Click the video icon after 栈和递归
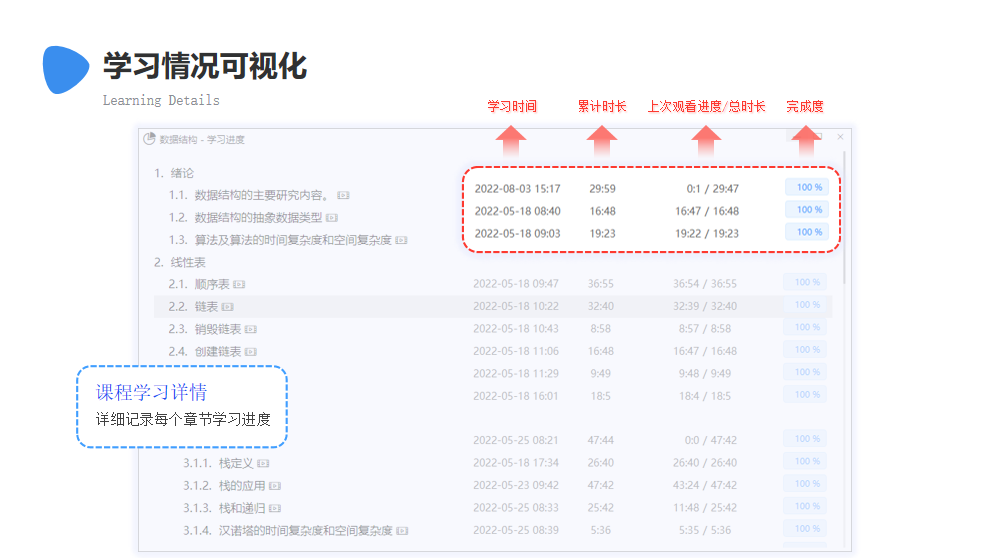995x558 pixels. (274, 508)
